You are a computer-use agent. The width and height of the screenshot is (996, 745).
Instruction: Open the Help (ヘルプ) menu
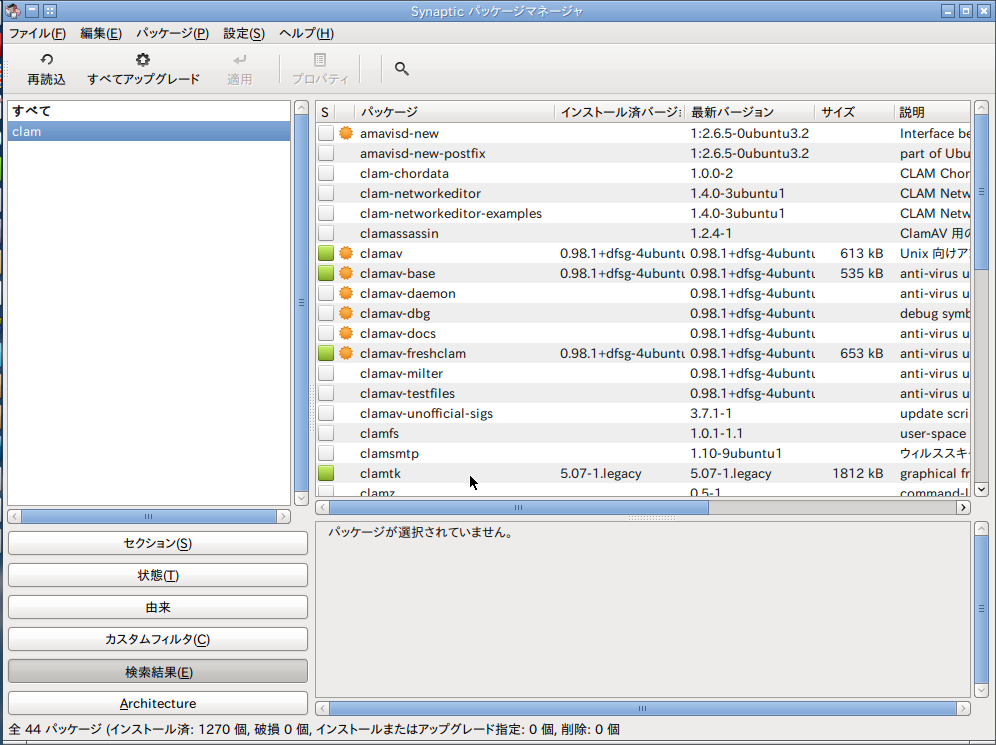306,33
